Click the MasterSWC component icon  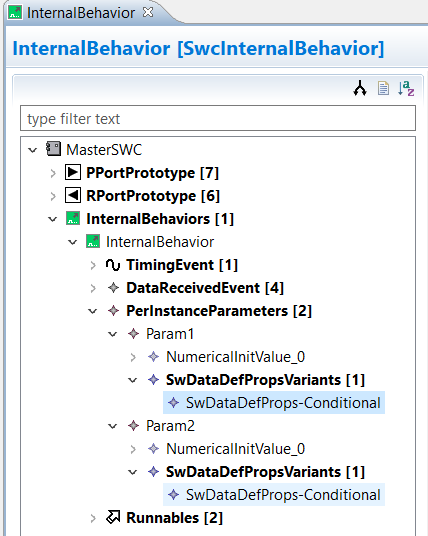[x=53, y=149]
